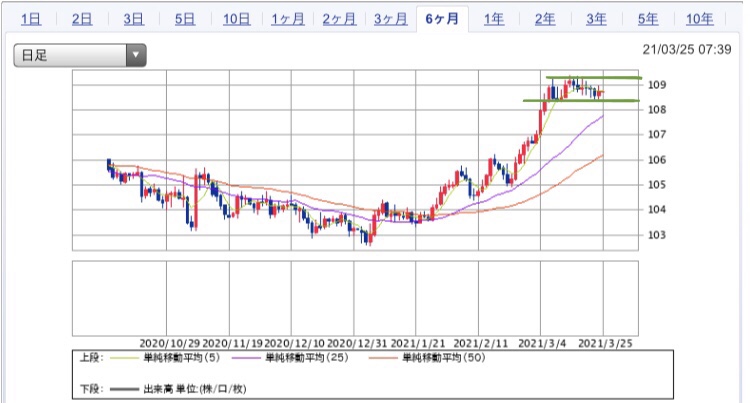This screenshot has height=403, width=750.
Task: Click the 2020/11/19 date label
Action: 232,343
